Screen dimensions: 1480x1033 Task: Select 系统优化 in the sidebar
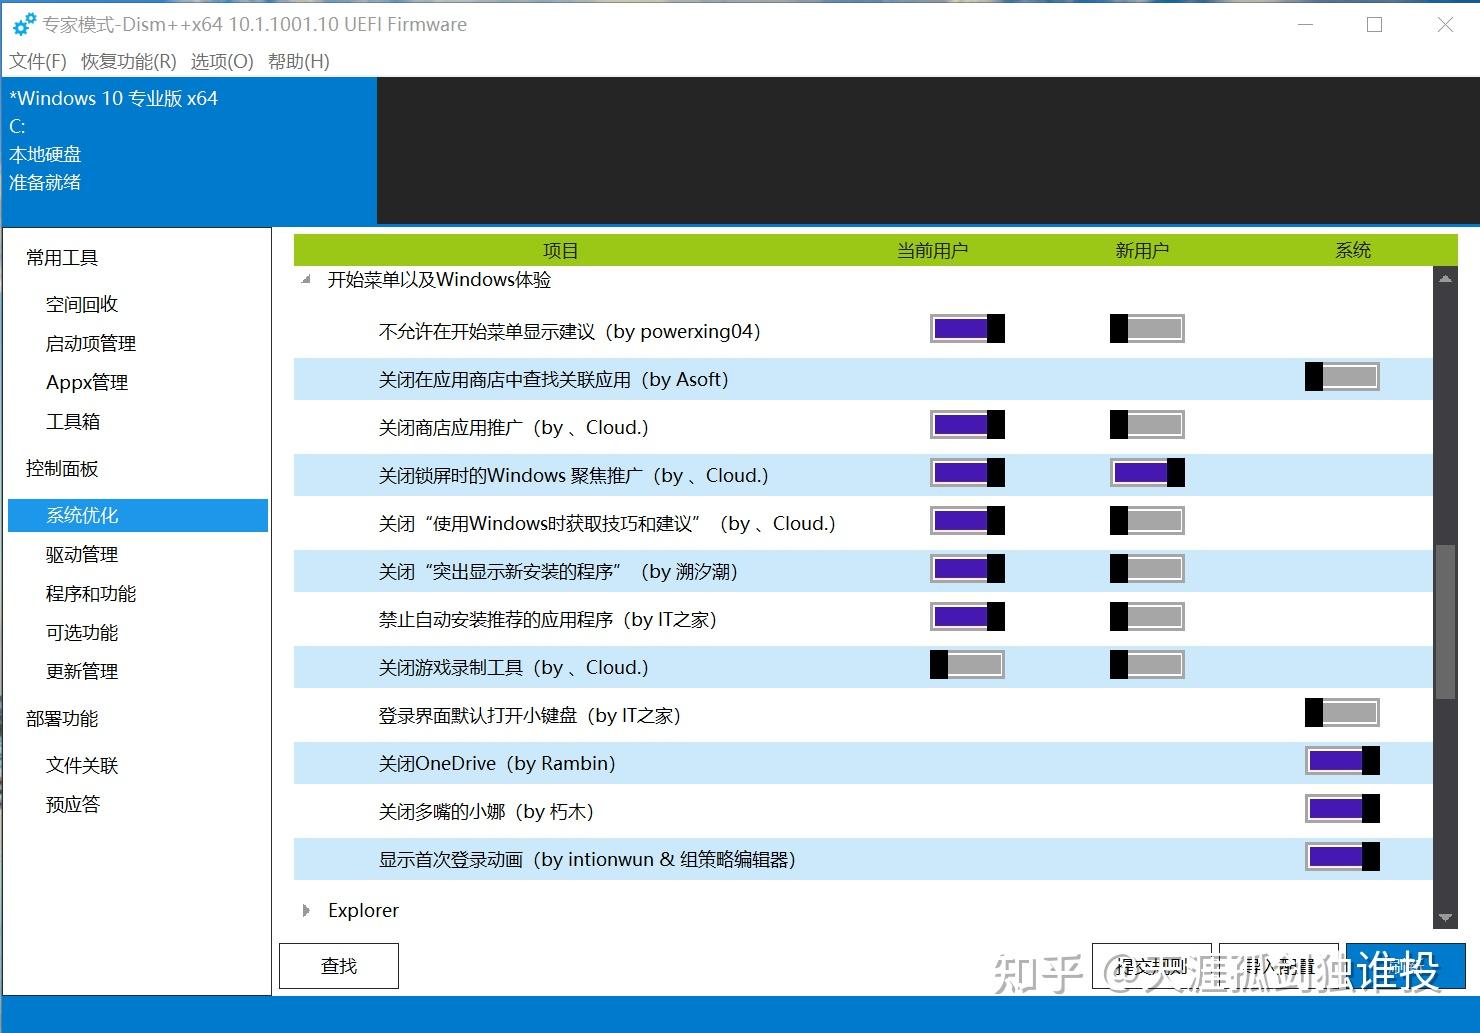click(x=138, y=515)
